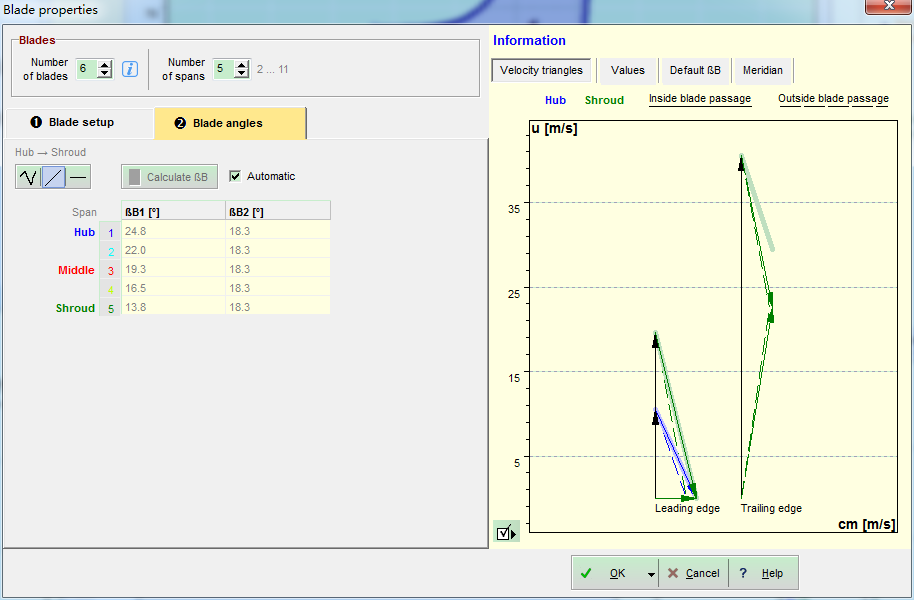Click the Shroud row label in table

point(75,308)
